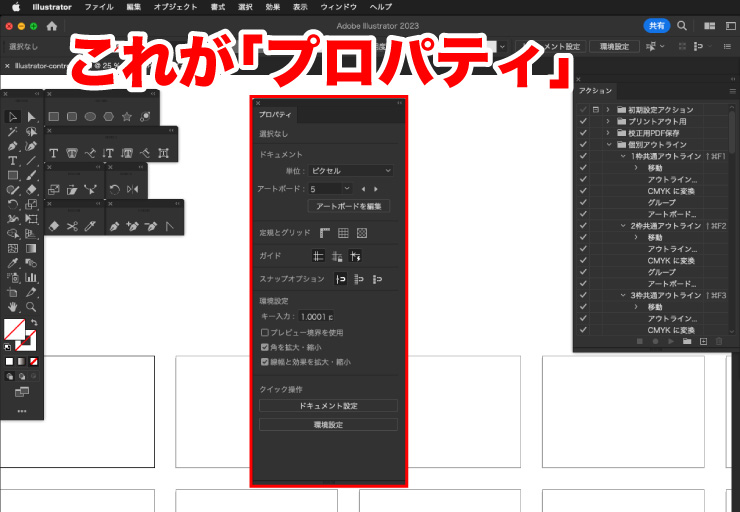Go to next artboard arrow
The image size is (740, 512).
click(376, 189)
